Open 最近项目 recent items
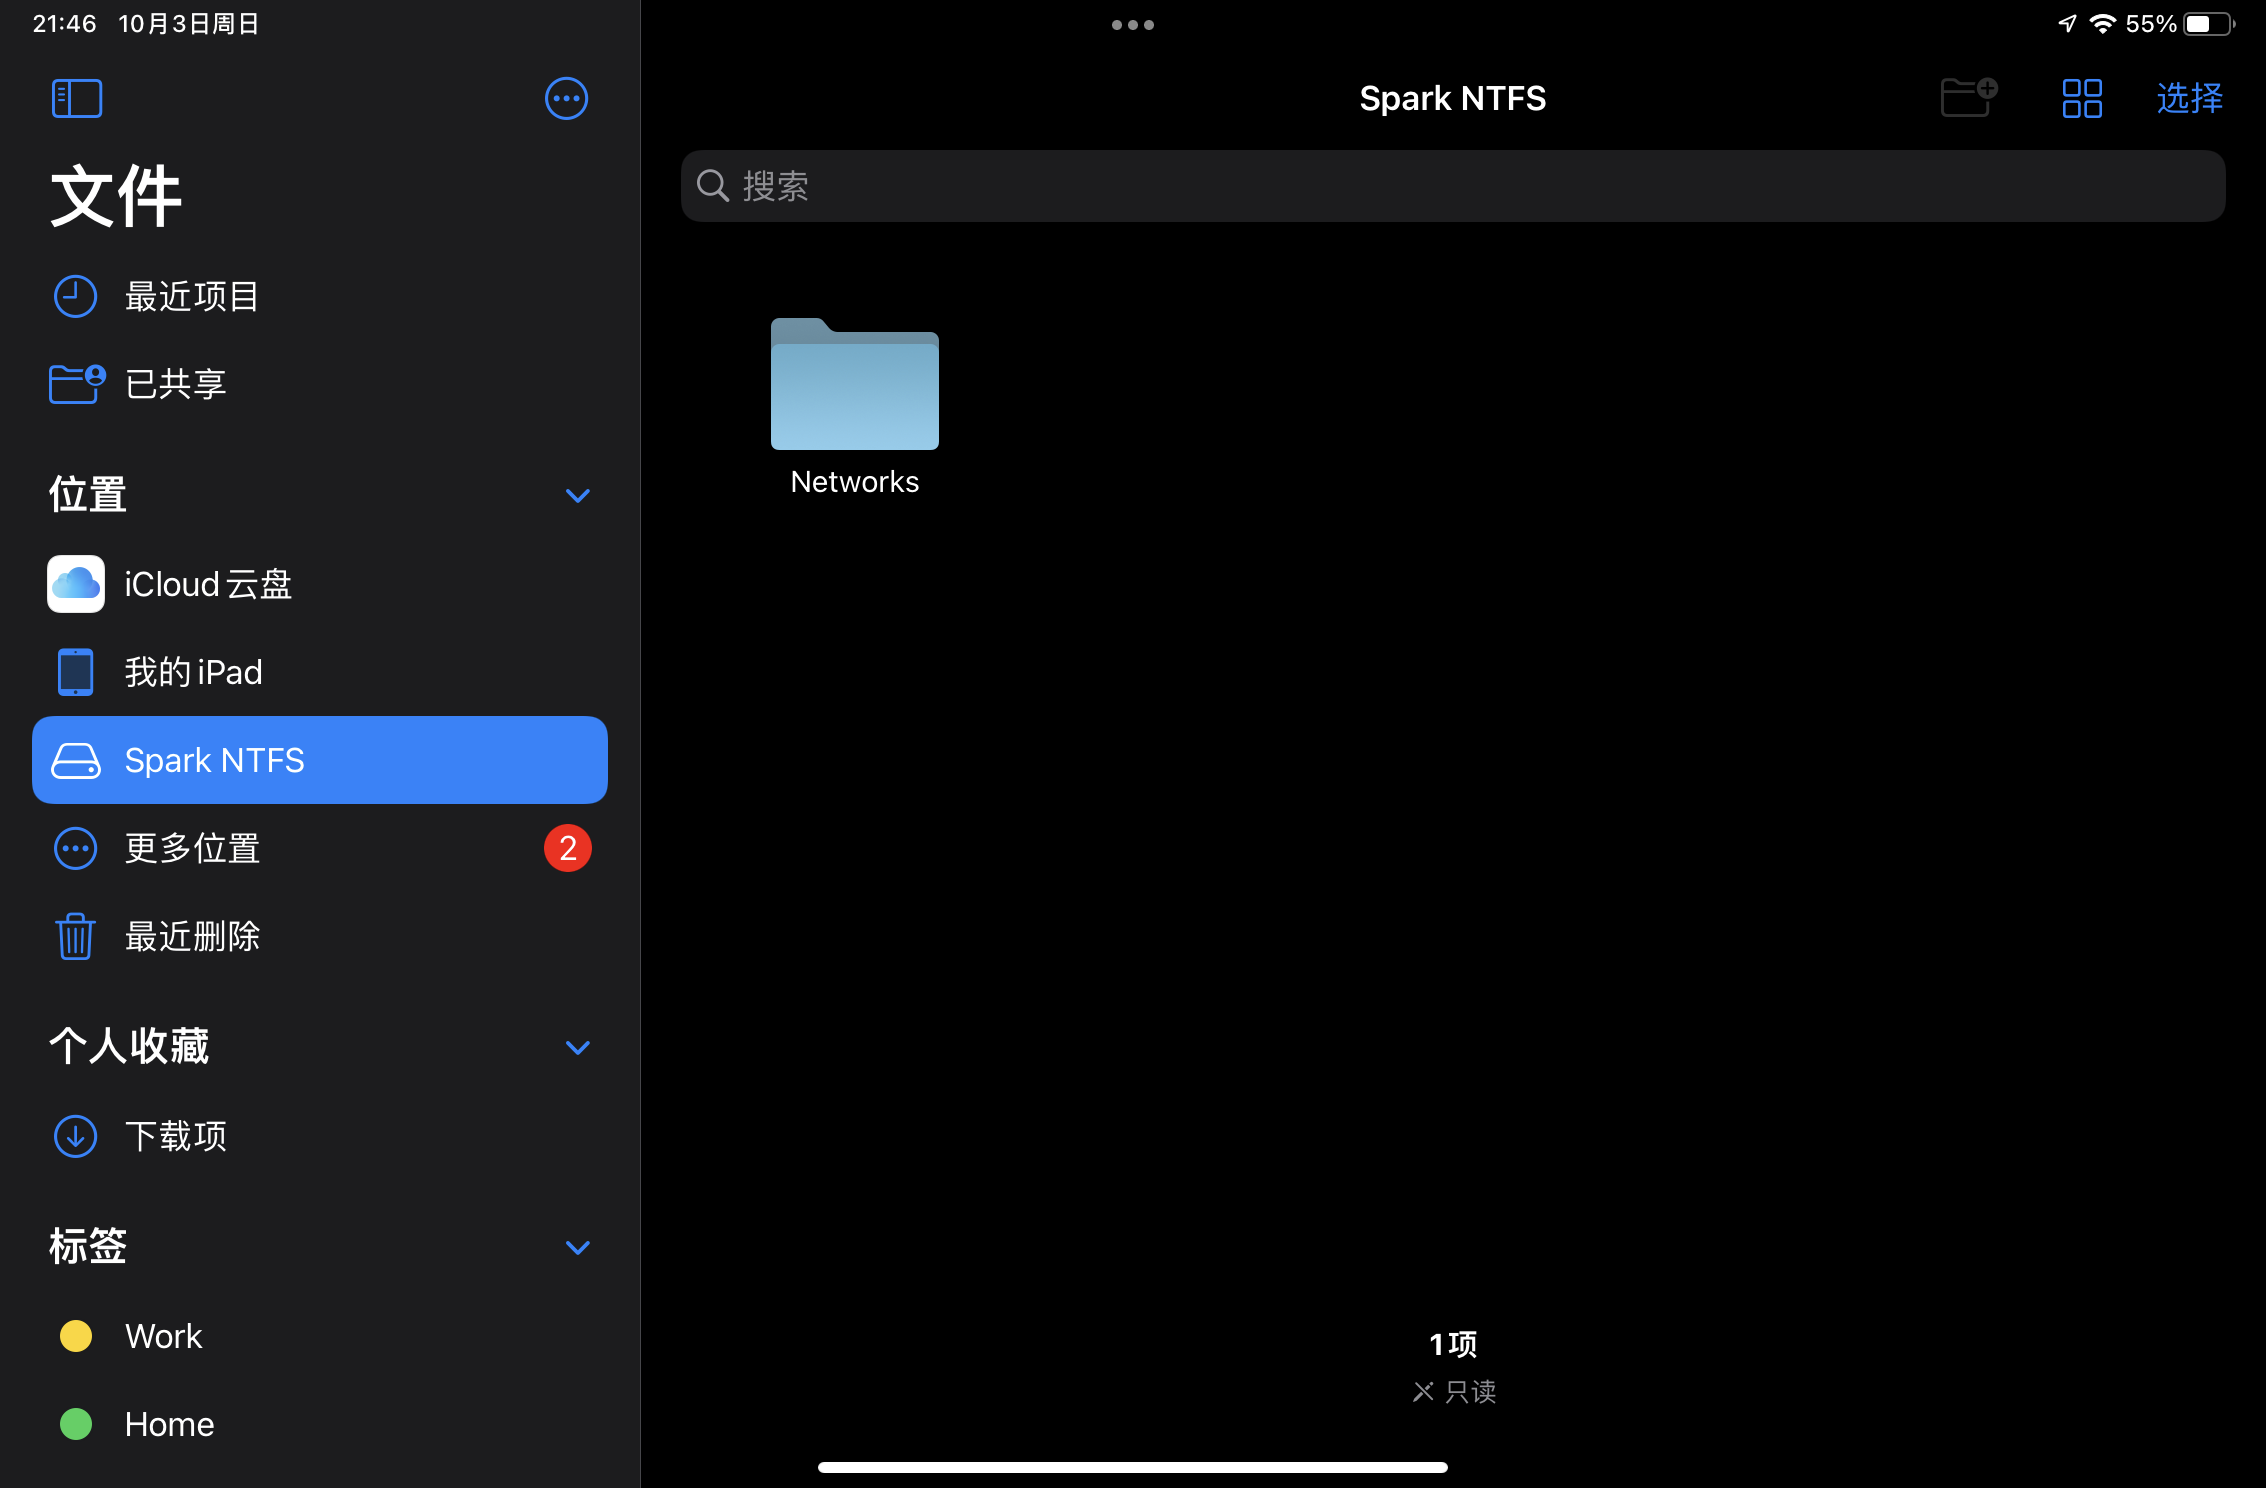Viewport: 2266px width, 1488px height. [x=190, y=296]
